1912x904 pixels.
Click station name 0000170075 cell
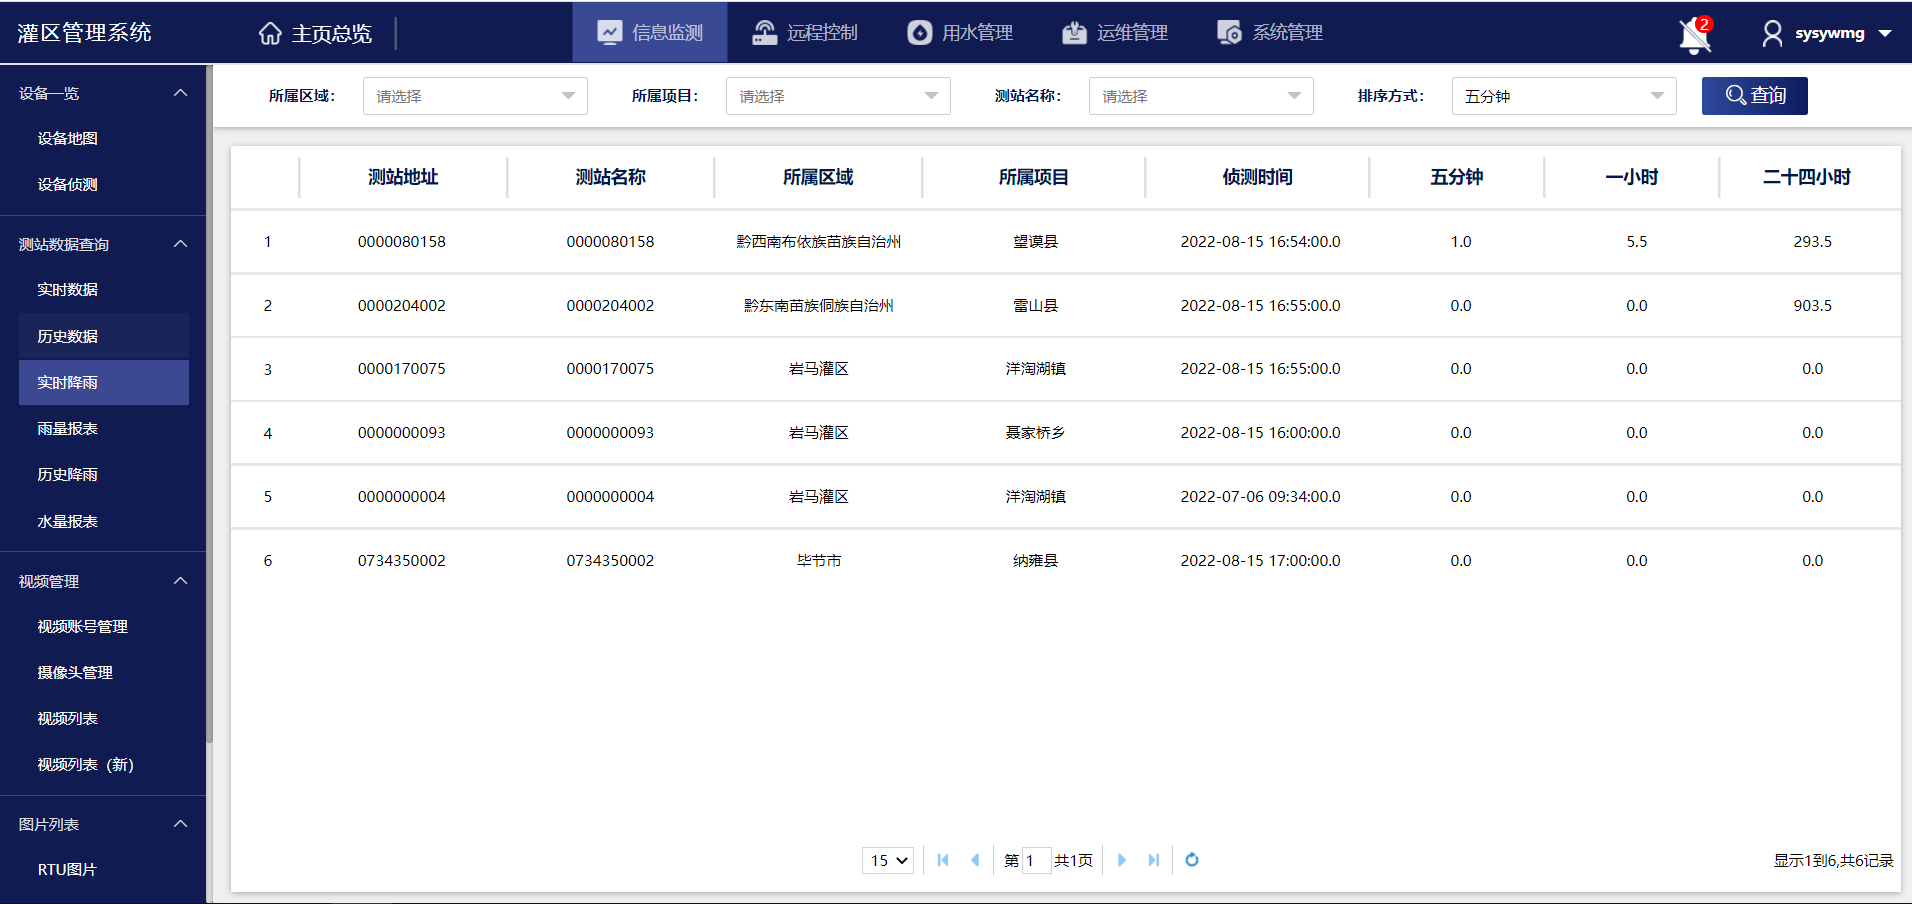point(610,368)
